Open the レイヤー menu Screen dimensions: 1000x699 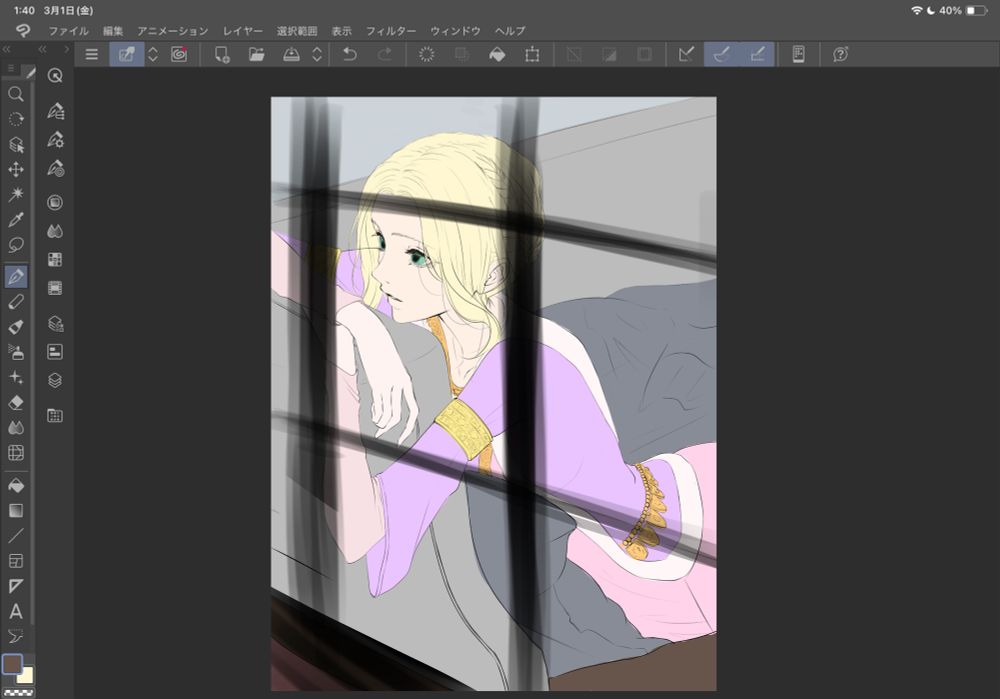point(242,31)
